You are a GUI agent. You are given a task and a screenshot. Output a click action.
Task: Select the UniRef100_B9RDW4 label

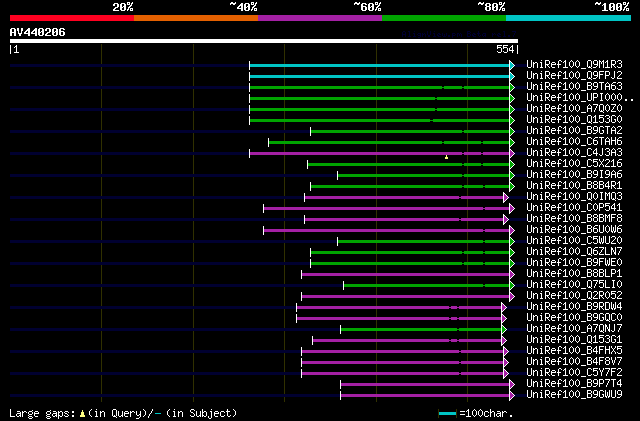click(x=574, y=307)
